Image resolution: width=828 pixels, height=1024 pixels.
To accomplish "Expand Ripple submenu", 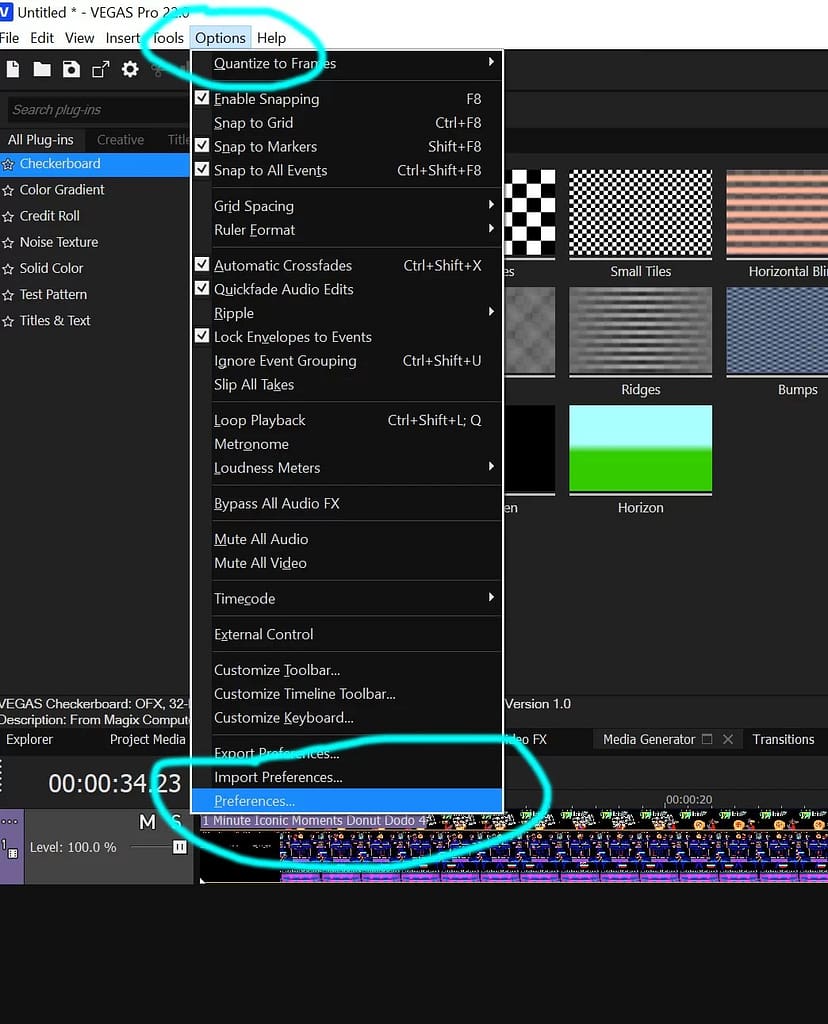I will tap(347, 313).
